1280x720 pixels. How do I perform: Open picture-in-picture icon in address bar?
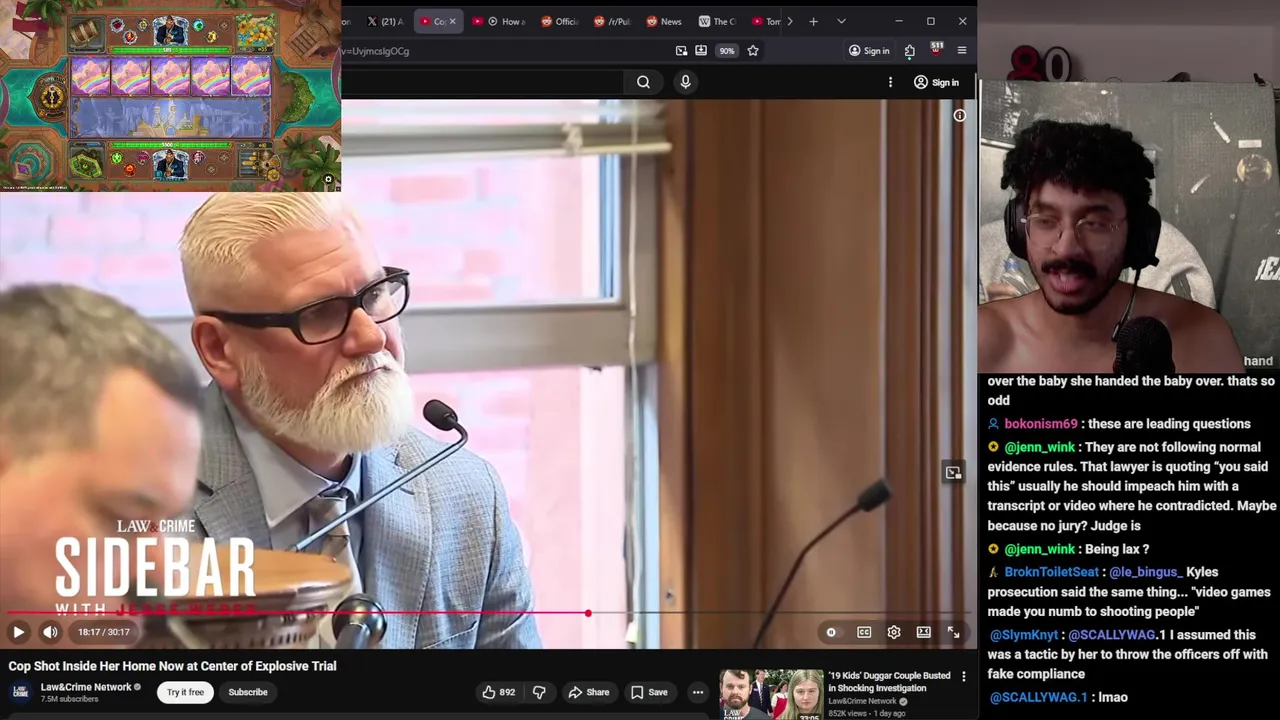(x=681, y=51)
